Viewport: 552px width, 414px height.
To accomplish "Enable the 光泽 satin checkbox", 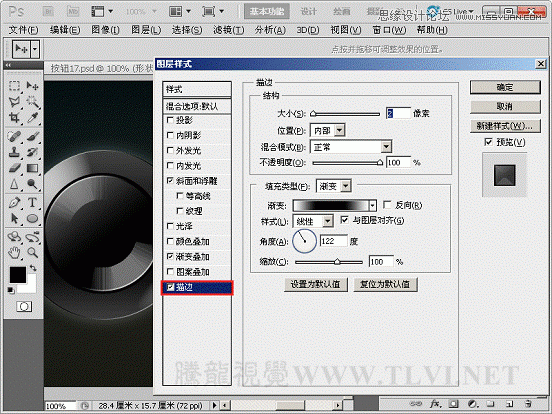I will point(170,226).
